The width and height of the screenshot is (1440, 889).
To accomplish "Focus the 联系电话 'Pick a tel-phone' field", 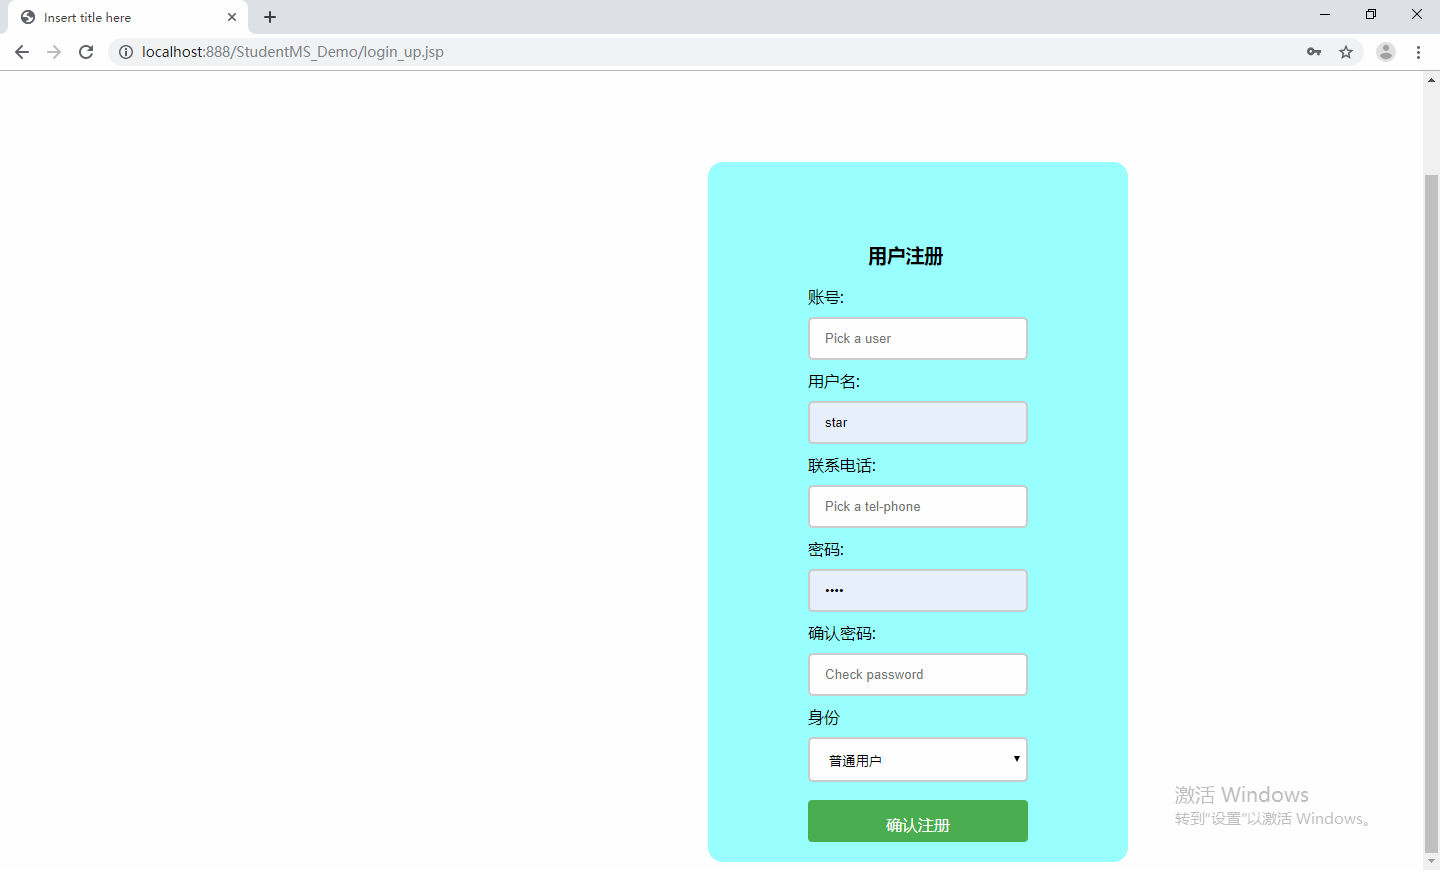I will click(918, 507).
